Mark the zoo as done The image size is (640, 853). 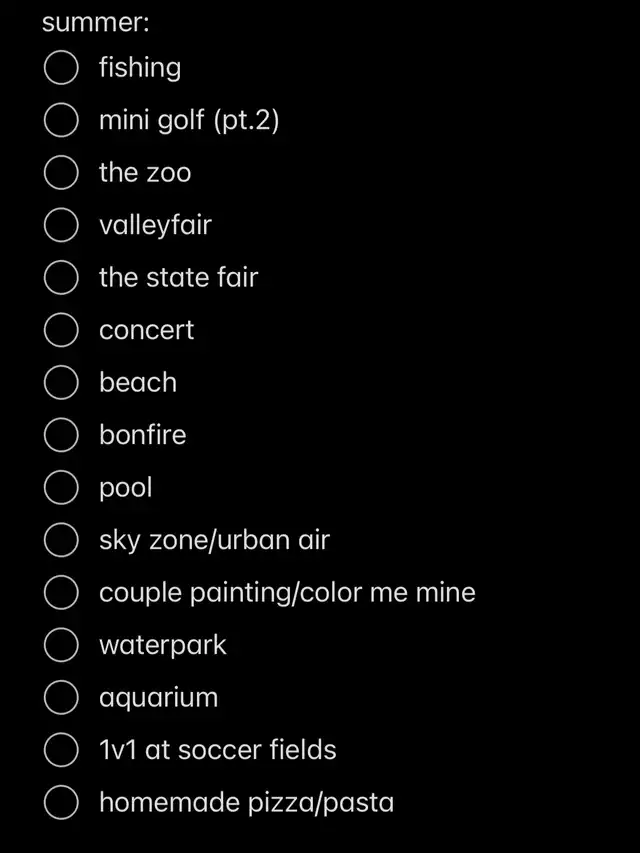pyautogui.click(x=61, y=173)
